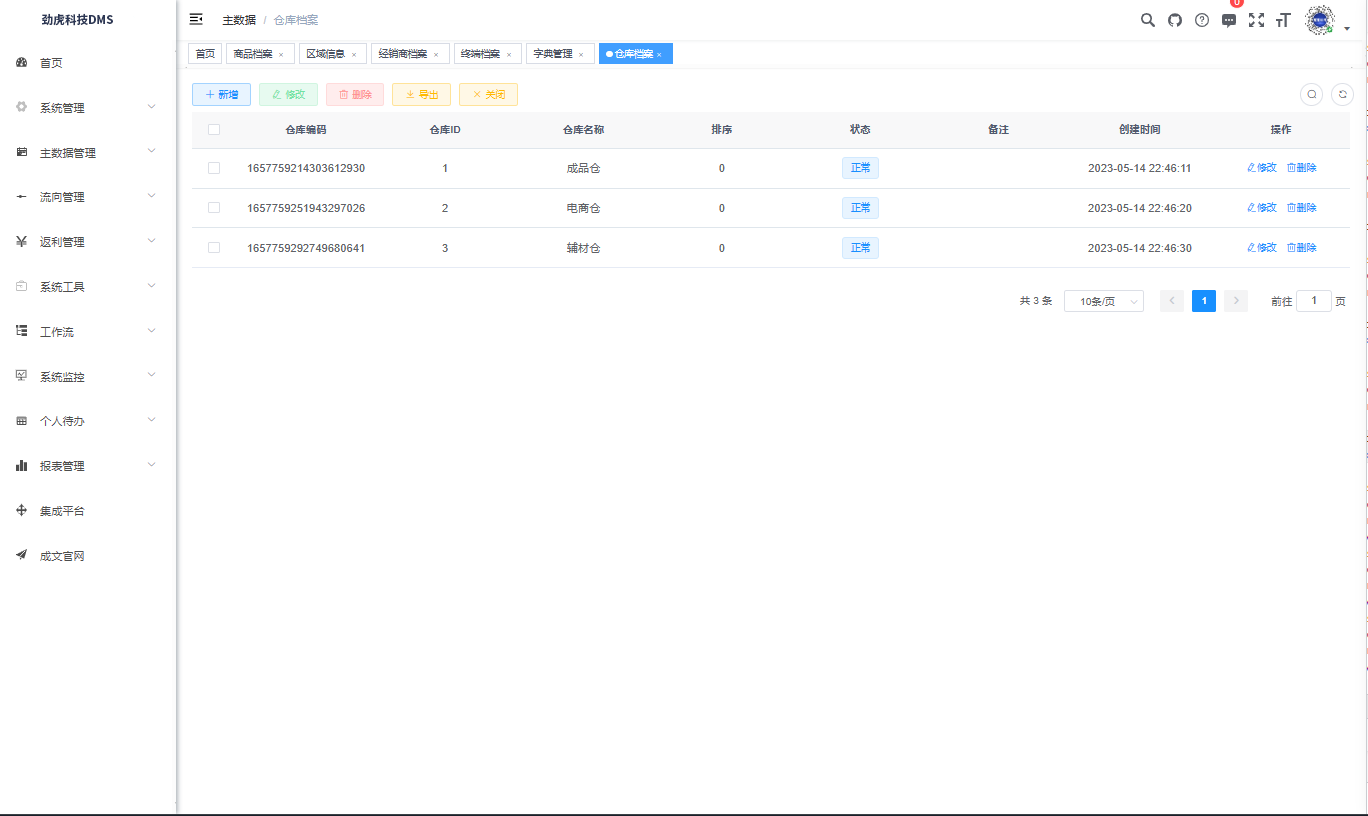Expand the 系统管理 sidebar menu
Image resolution: width=1368 pixels, height=816 pixels.
tap(88, 108)
